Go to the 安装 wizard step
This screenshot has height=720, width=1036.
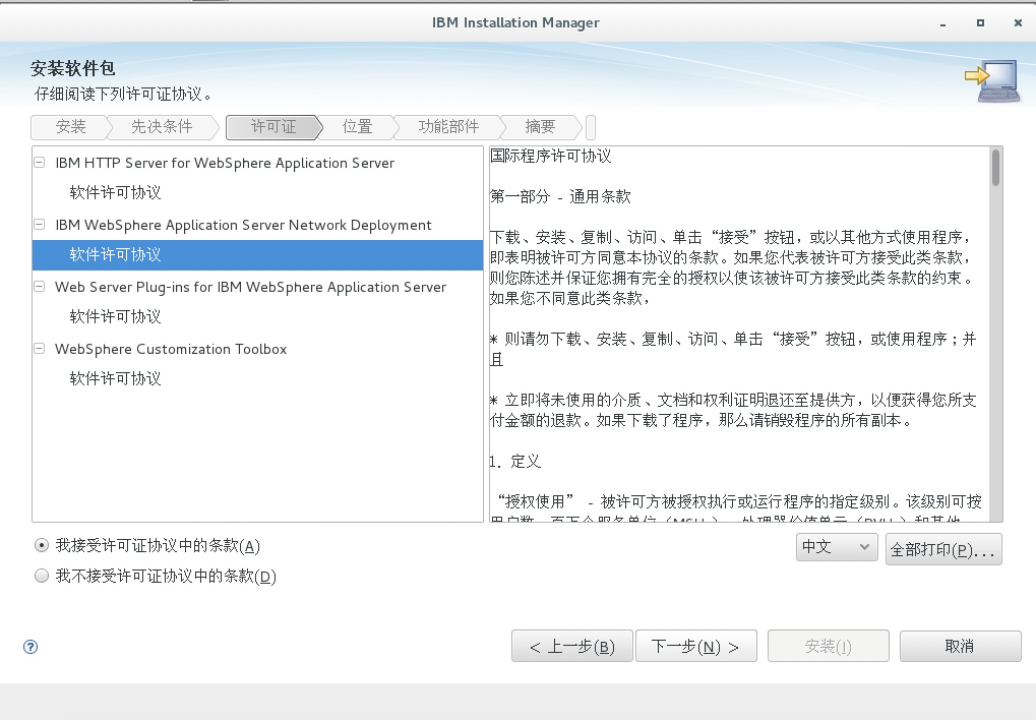pyautogui.click(x=70, y=127)
